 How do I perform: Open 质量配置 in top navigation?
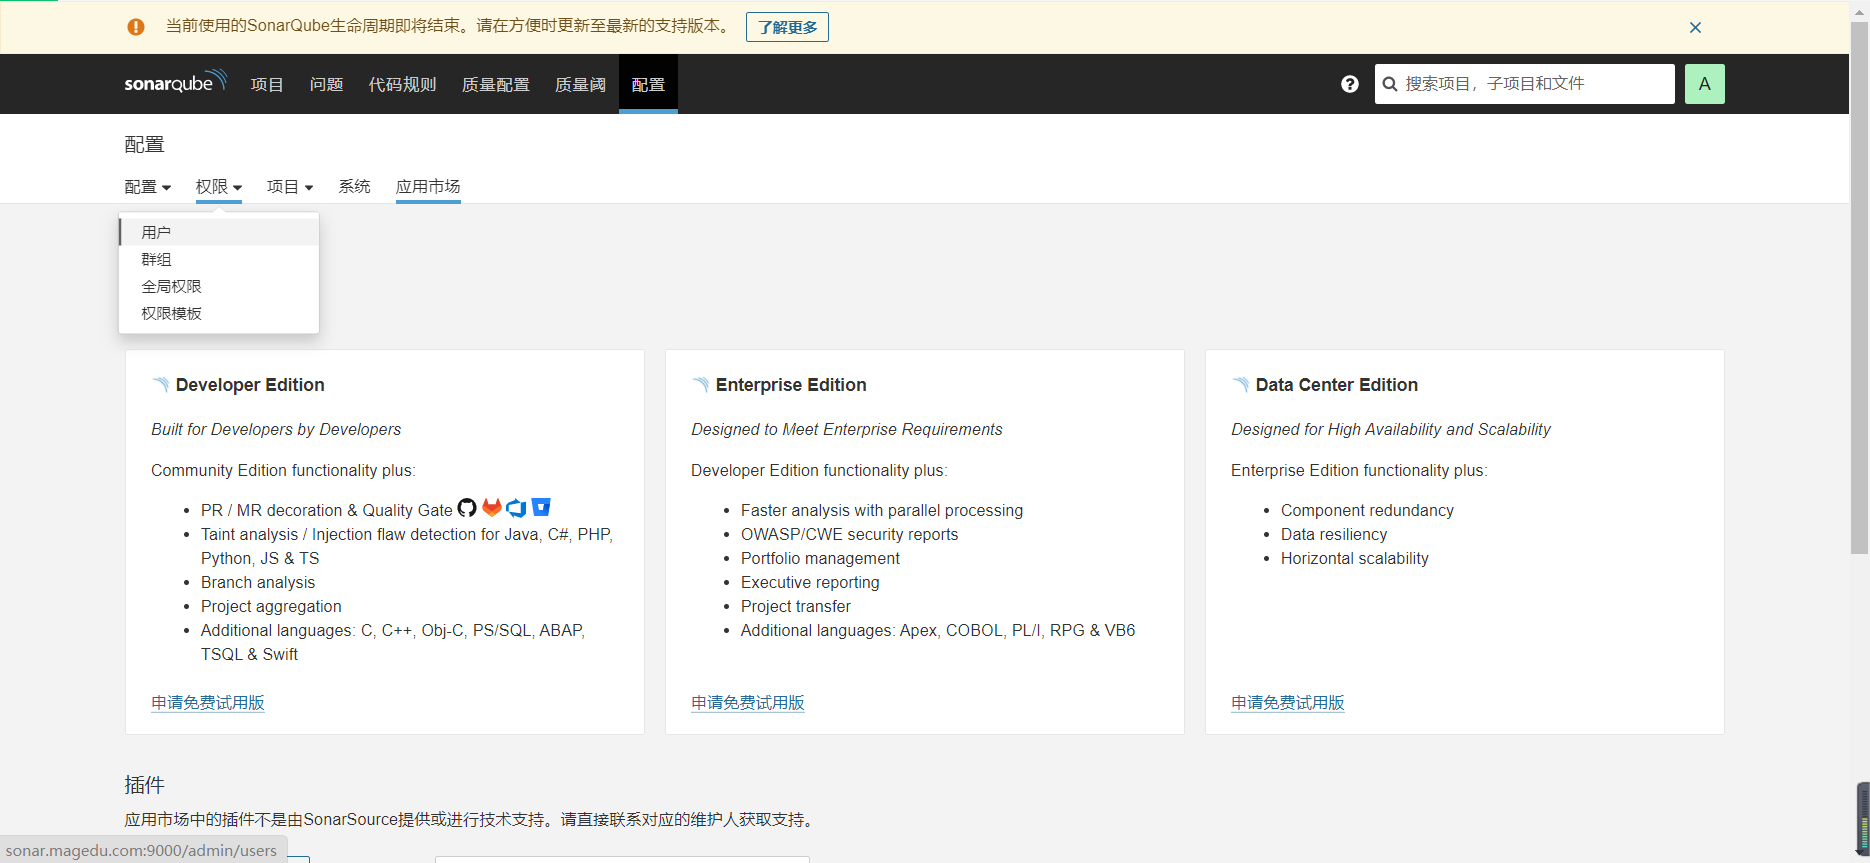pos(495,84)
